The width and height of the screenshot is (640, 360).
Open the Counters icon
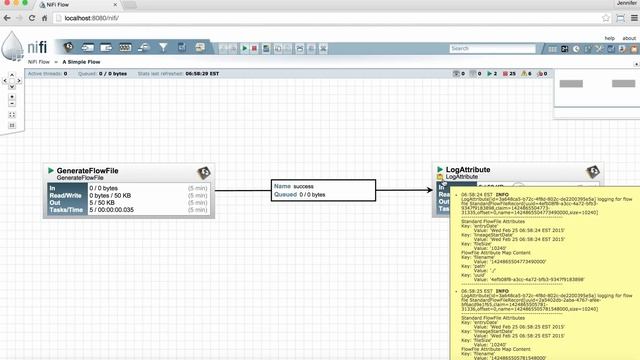point(564,49)
